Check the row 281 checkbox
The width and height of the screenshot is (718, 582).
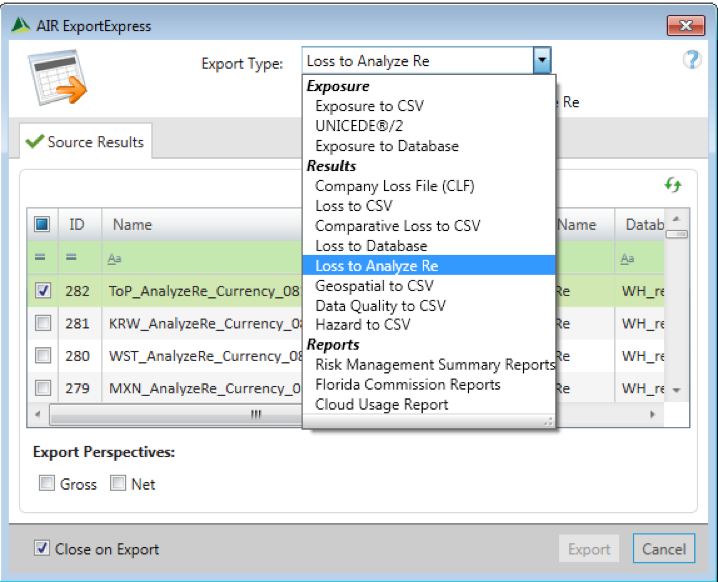point(43,323)
